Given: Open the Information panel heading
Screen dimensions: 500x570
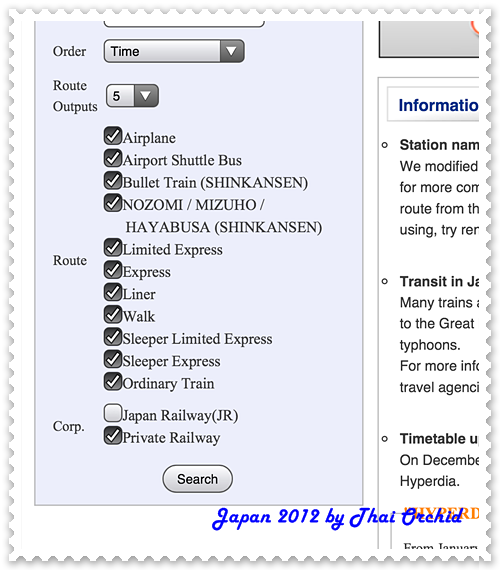Looking at the screenshot, I should click(x=438, y=105).
